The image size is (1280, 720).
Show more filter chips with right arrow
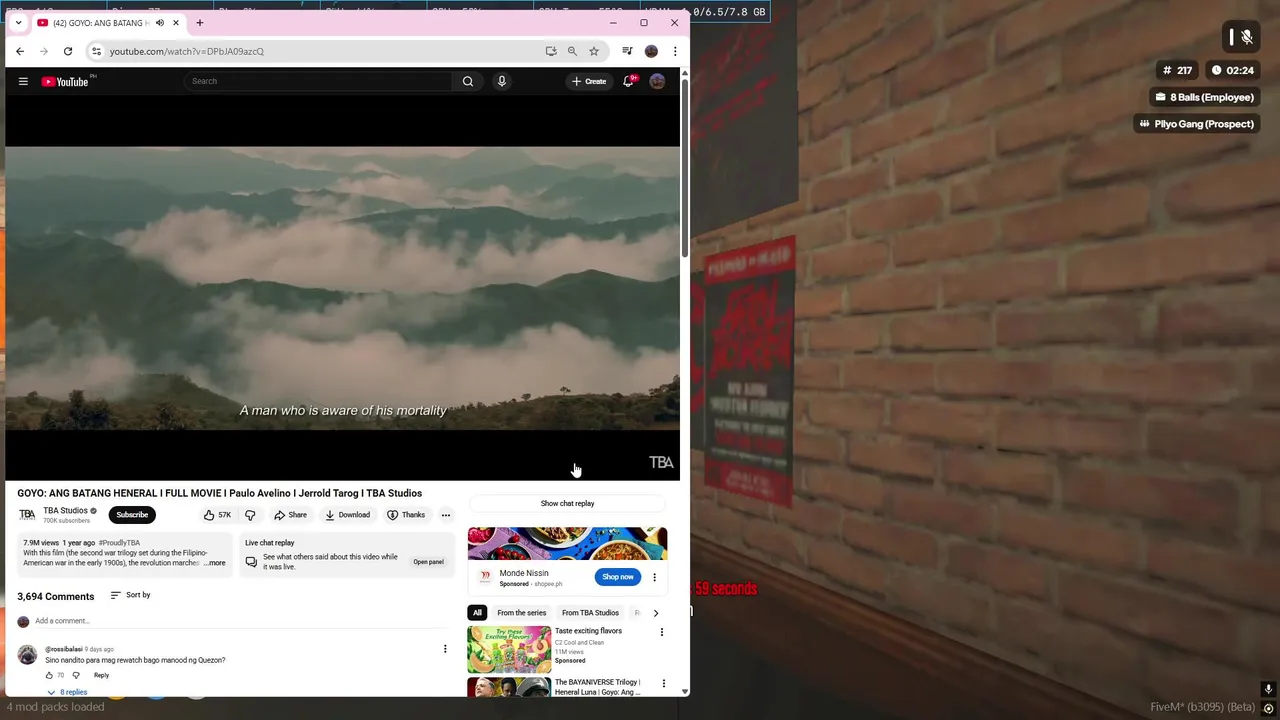click(x=655, y=613)
